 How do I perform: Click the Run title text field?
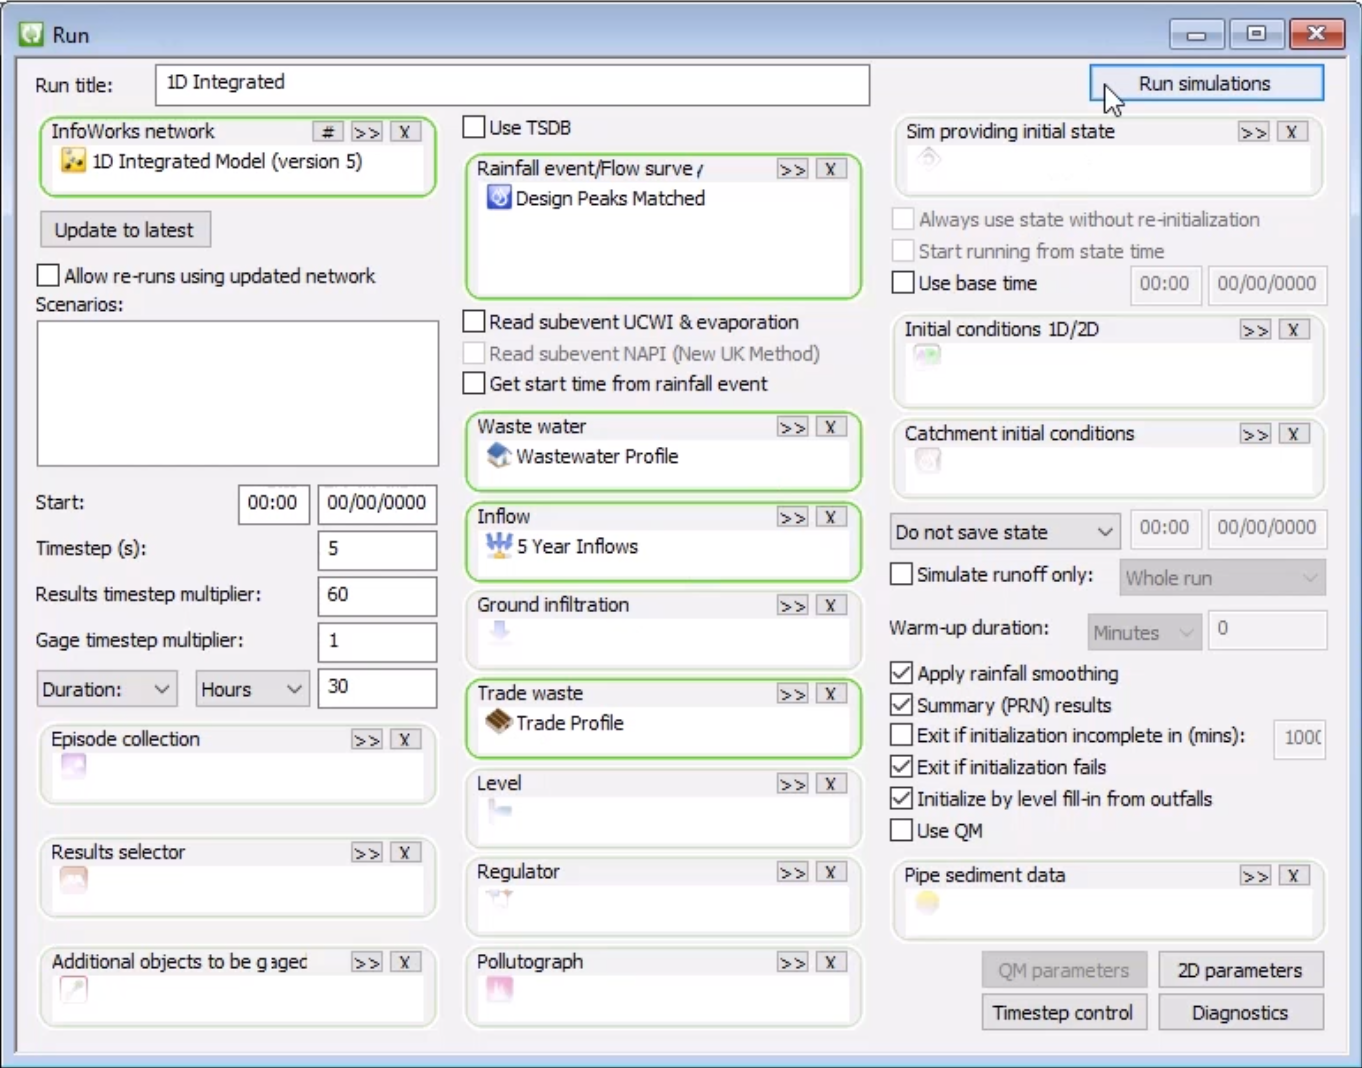(512, 84)
